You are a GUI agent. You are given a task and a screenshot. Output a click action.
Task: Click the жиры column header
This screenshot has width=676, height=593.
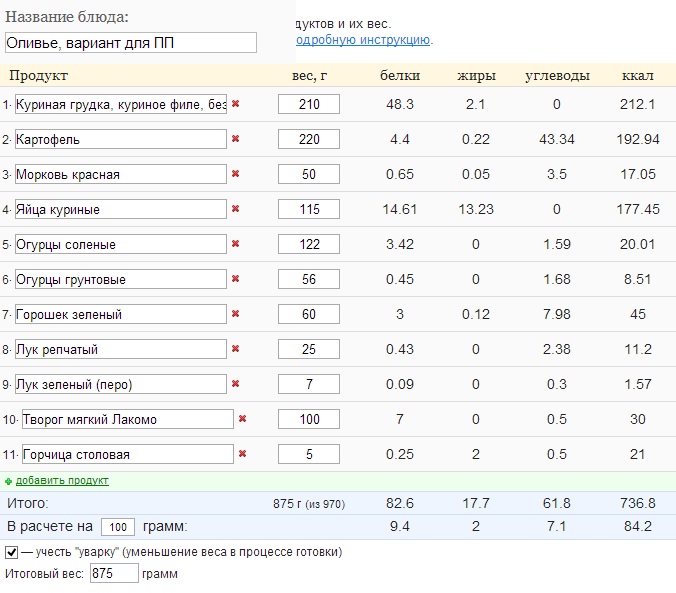pos(476,76)
